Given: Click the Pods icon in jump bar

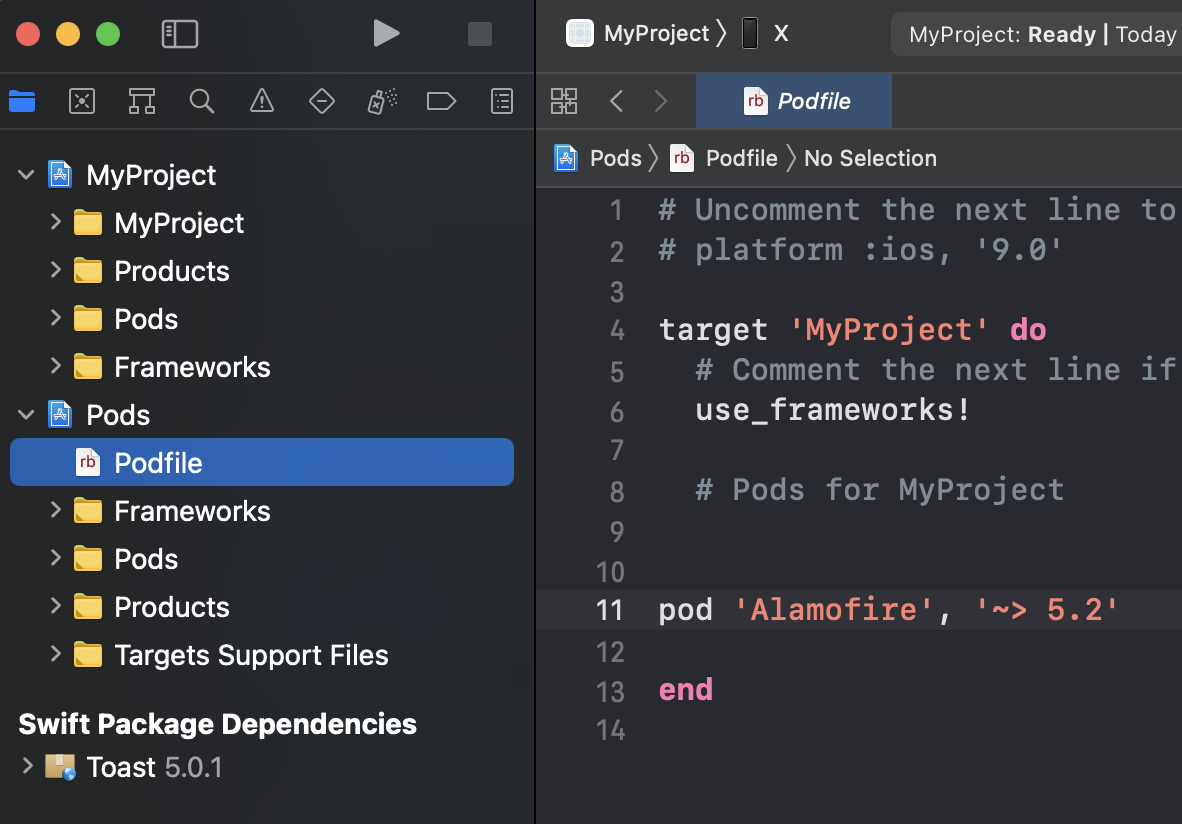Looking at the screenshot, I should 566,158.
